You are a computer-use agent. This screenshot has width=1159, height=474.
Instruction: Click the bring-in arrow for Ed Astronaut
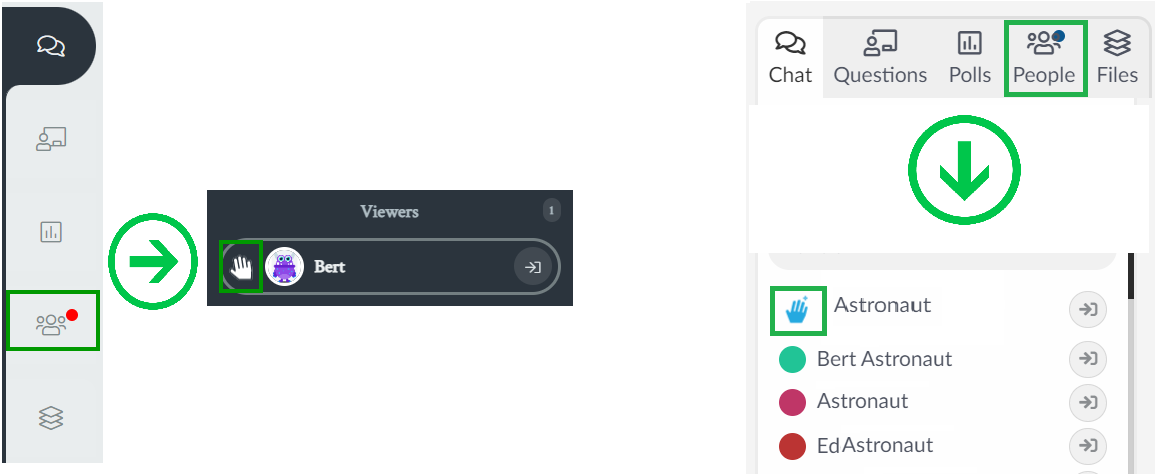pos(1088,445)
